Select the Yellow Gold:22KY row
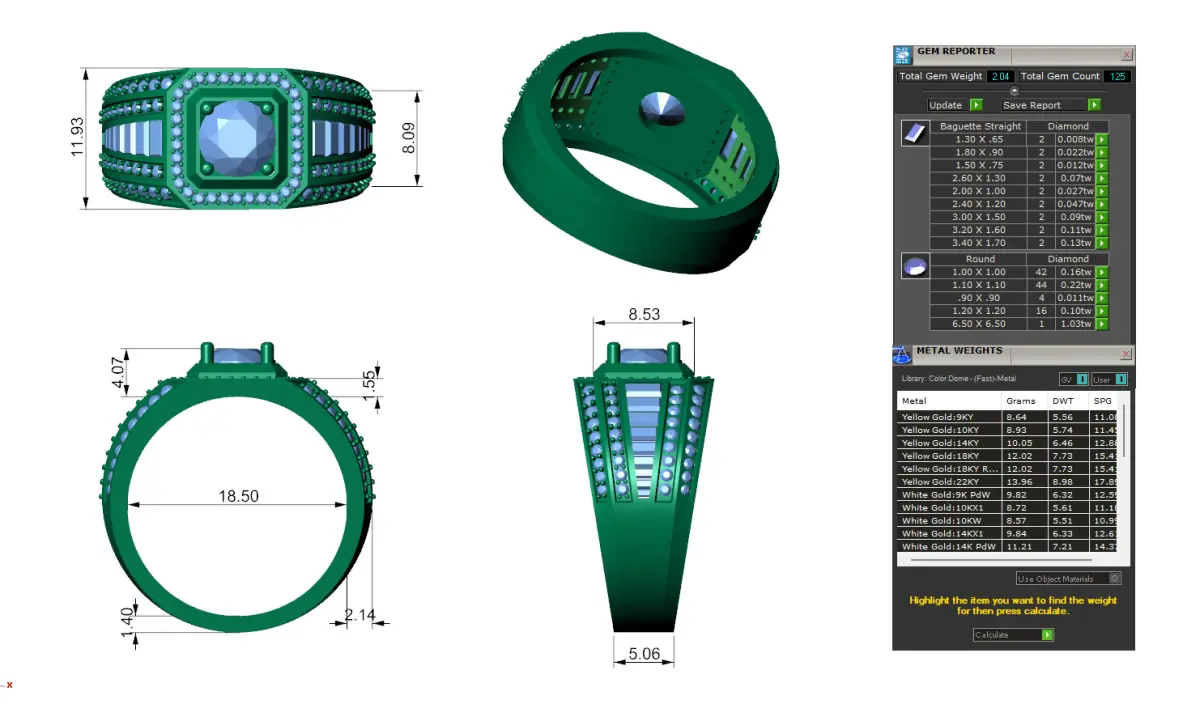The height and width of the screenshot is (704, 1200). click(x=1008, y=482)
